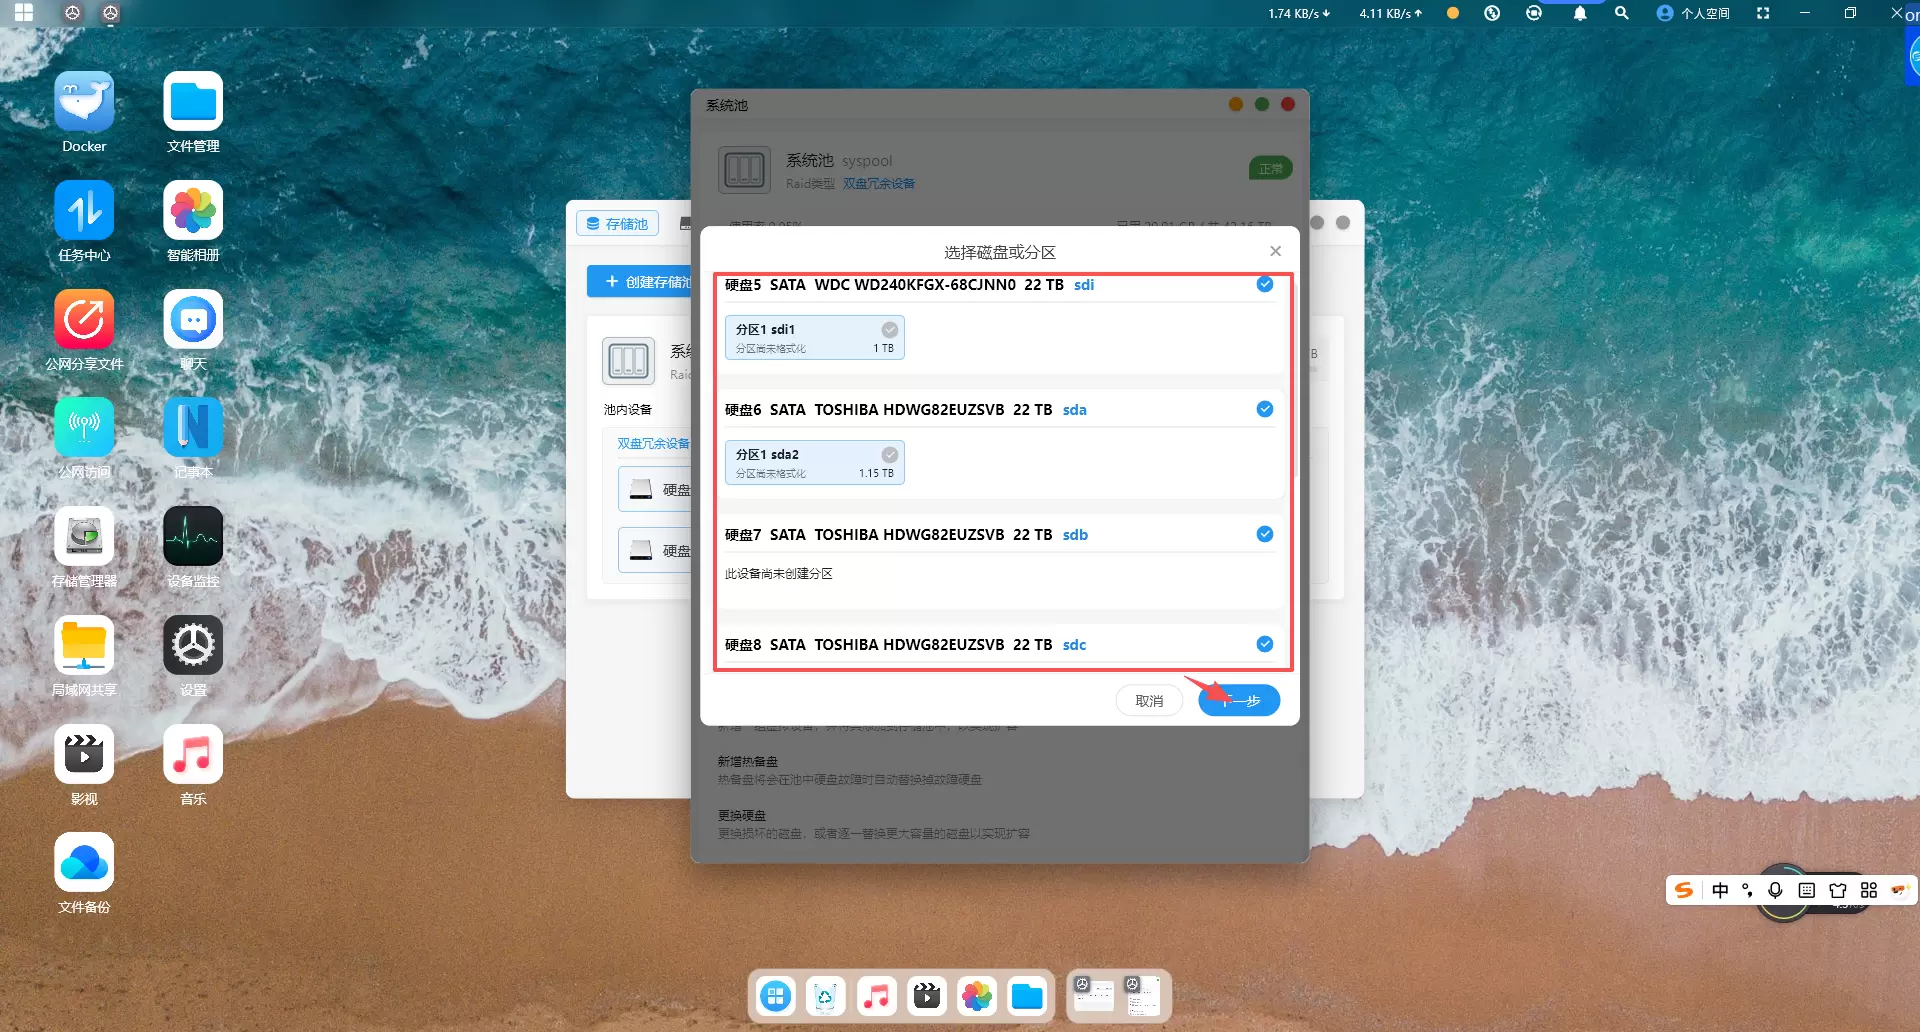1920x1032 pixels.
Task: Switch to the 存储池 tab
Action: (617, 224)
